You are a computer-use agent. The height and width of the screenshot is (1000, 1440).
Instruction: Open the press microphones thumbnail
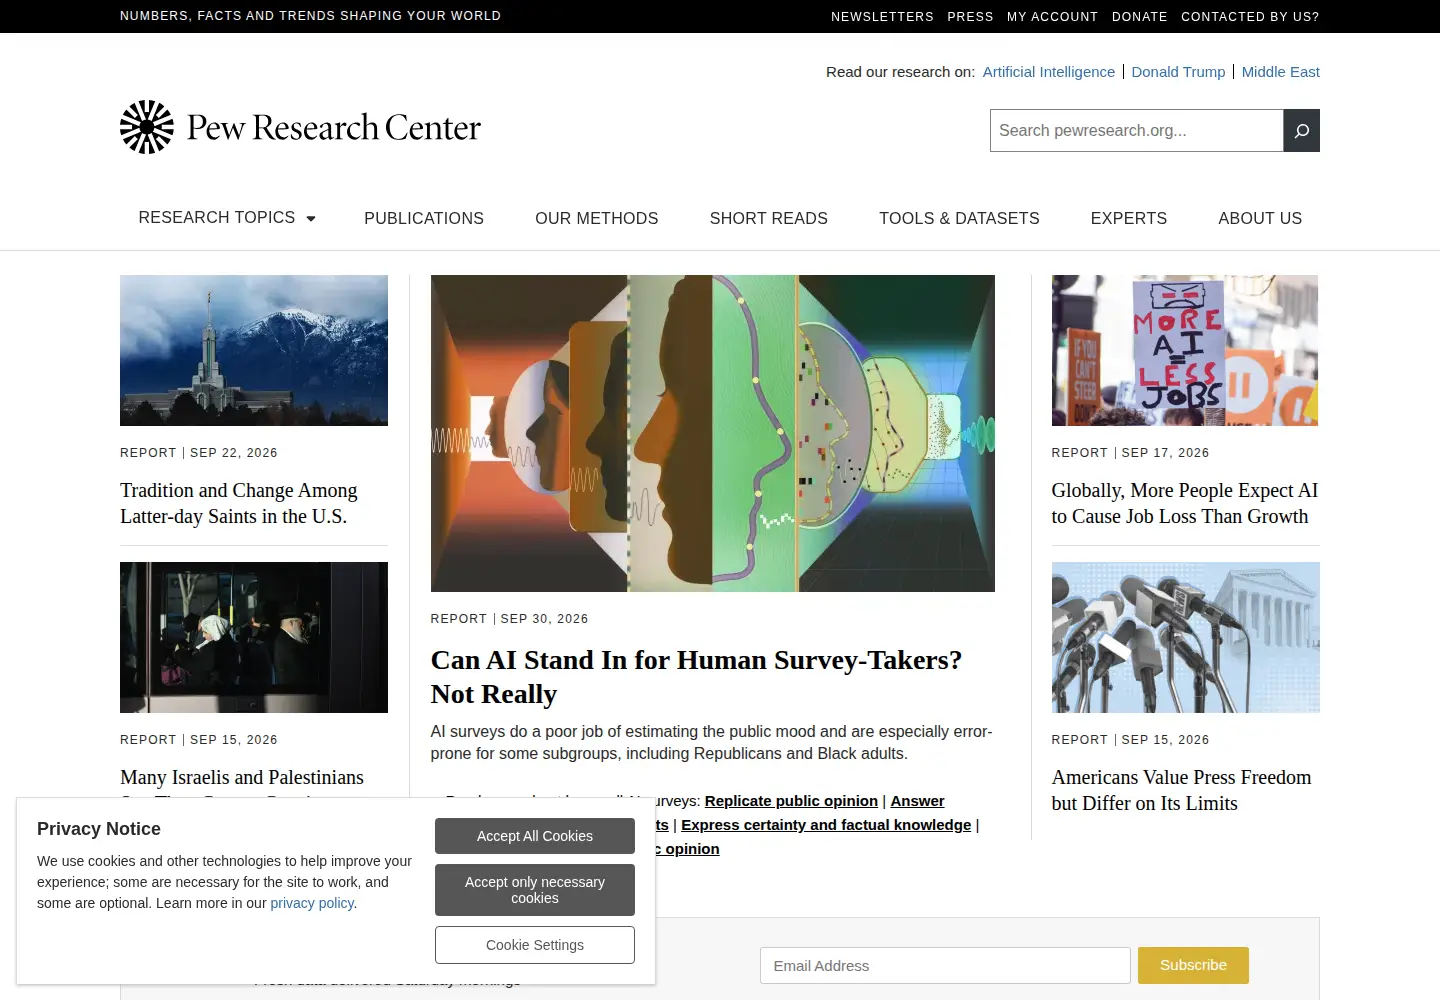click(1186, 637)
